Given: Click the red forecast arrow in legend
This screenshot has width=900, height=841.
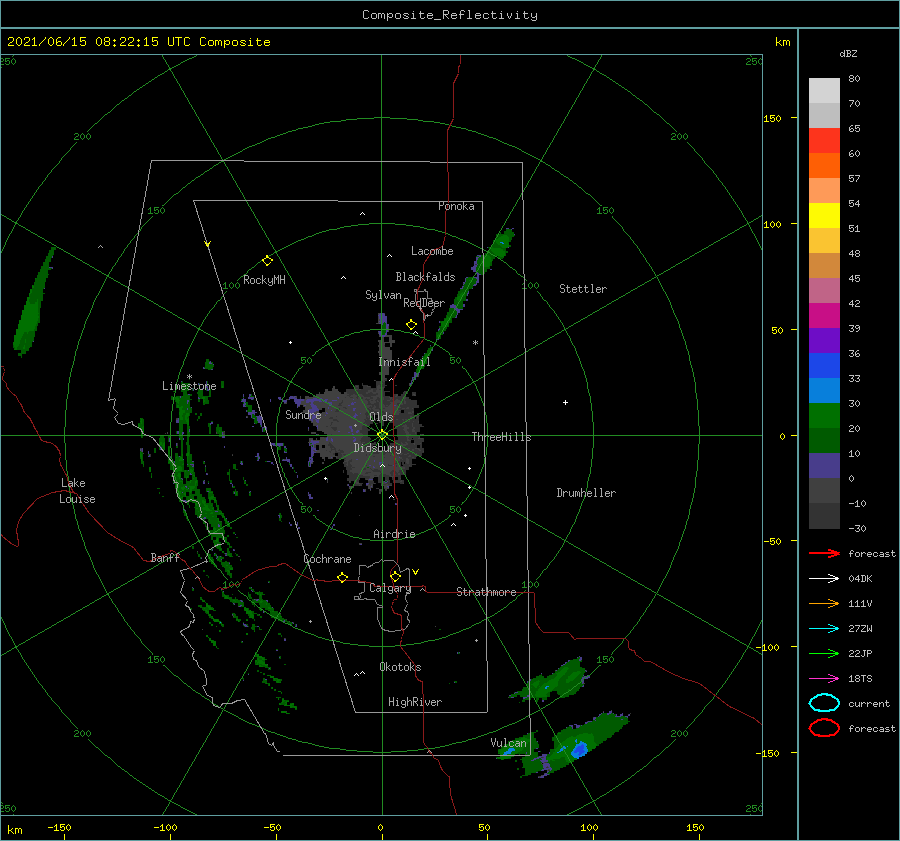Looking at the screenshot, I should click(x=824, y=553).
